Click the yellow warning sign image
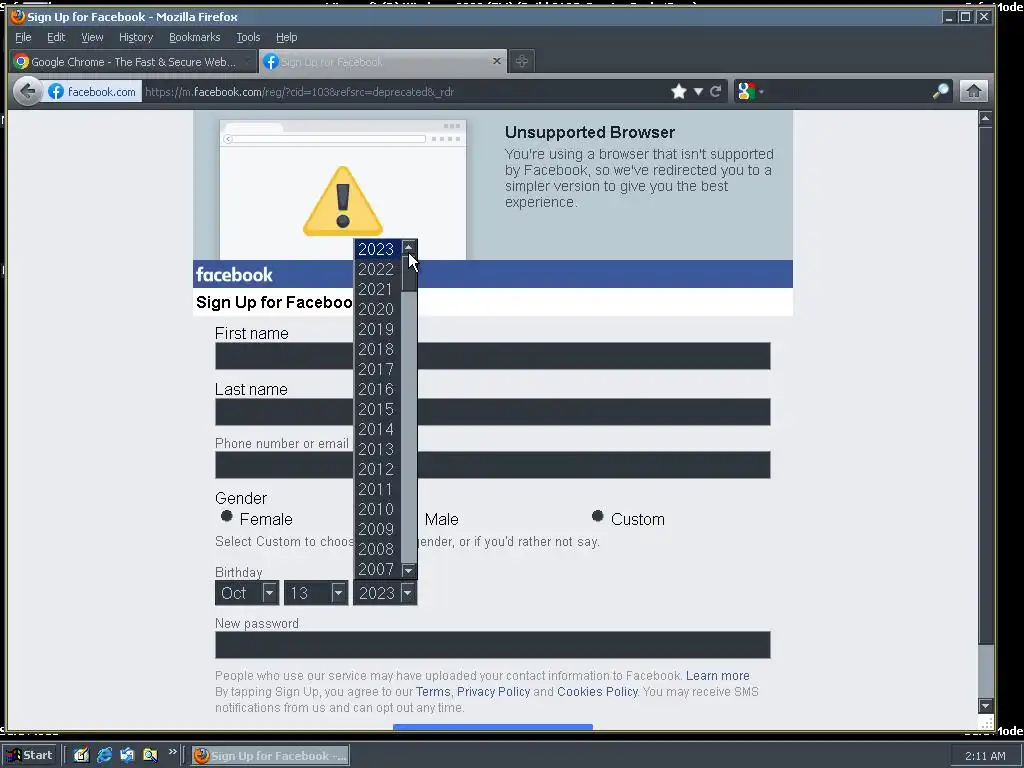Viewport: 1024px width, 768px height. click(x=343, y=201)
